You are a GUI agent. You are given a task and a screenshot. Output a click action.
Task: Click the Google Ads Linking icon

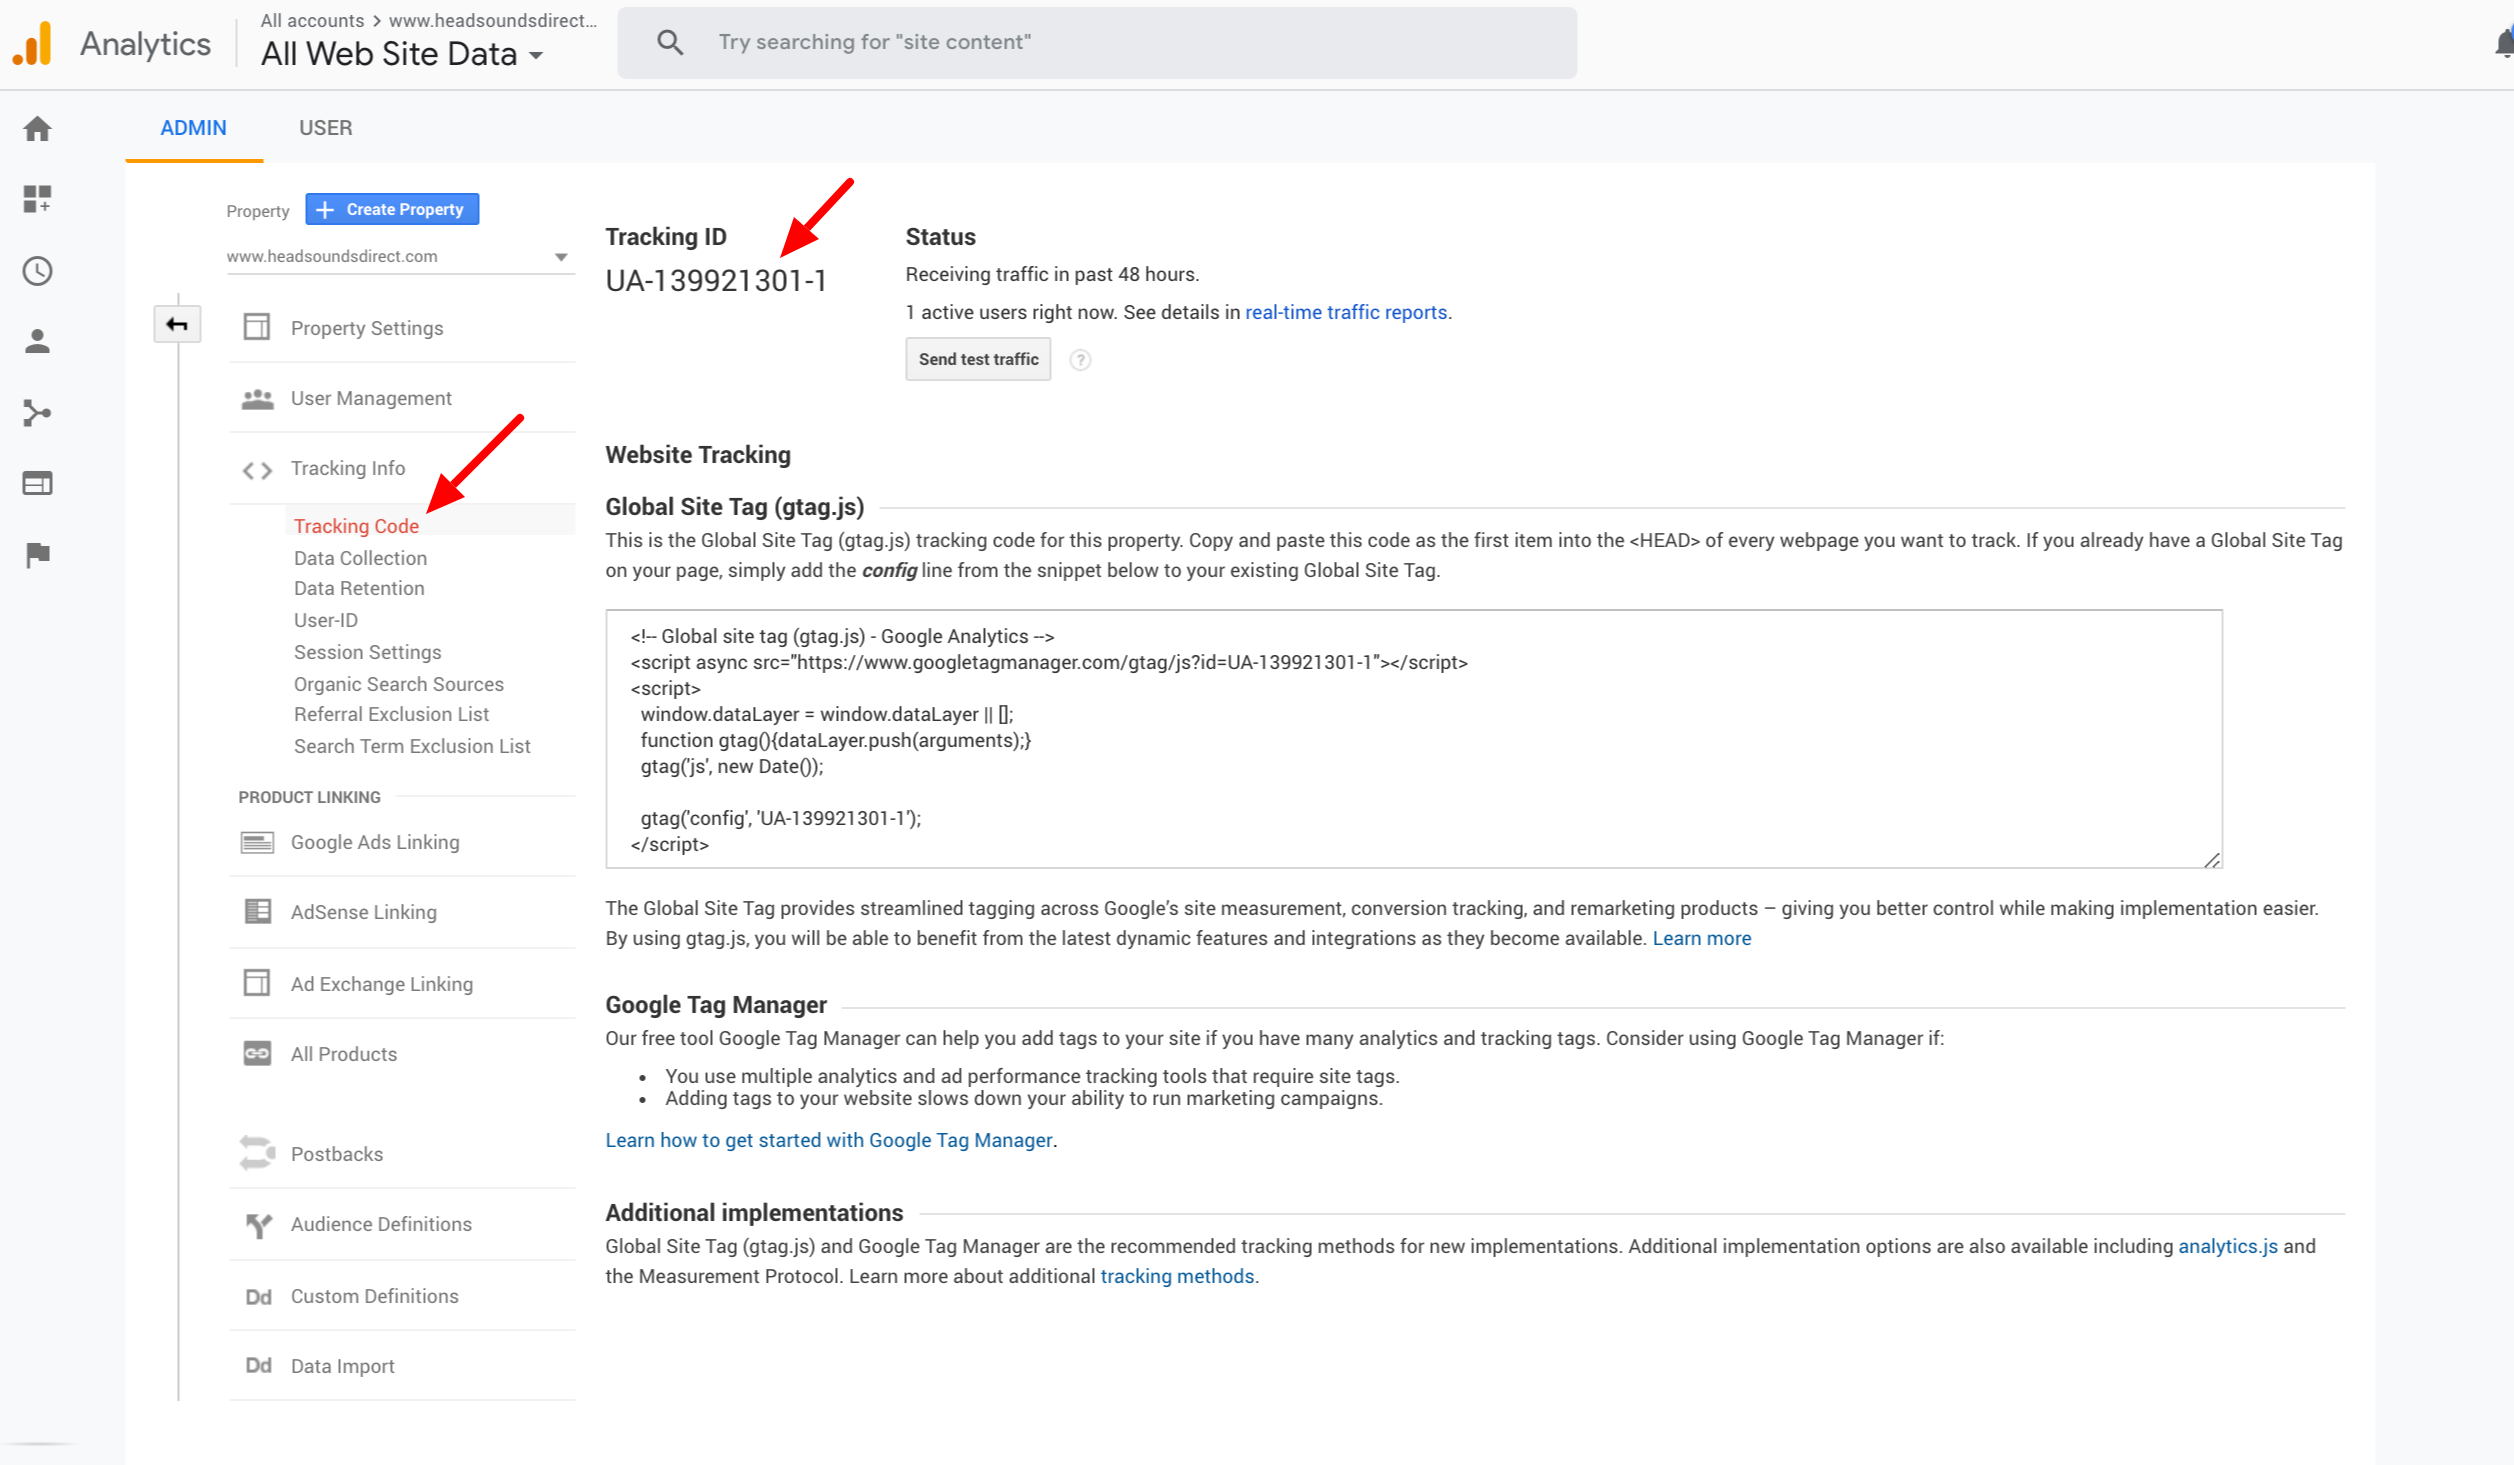[x=257, y=843]
